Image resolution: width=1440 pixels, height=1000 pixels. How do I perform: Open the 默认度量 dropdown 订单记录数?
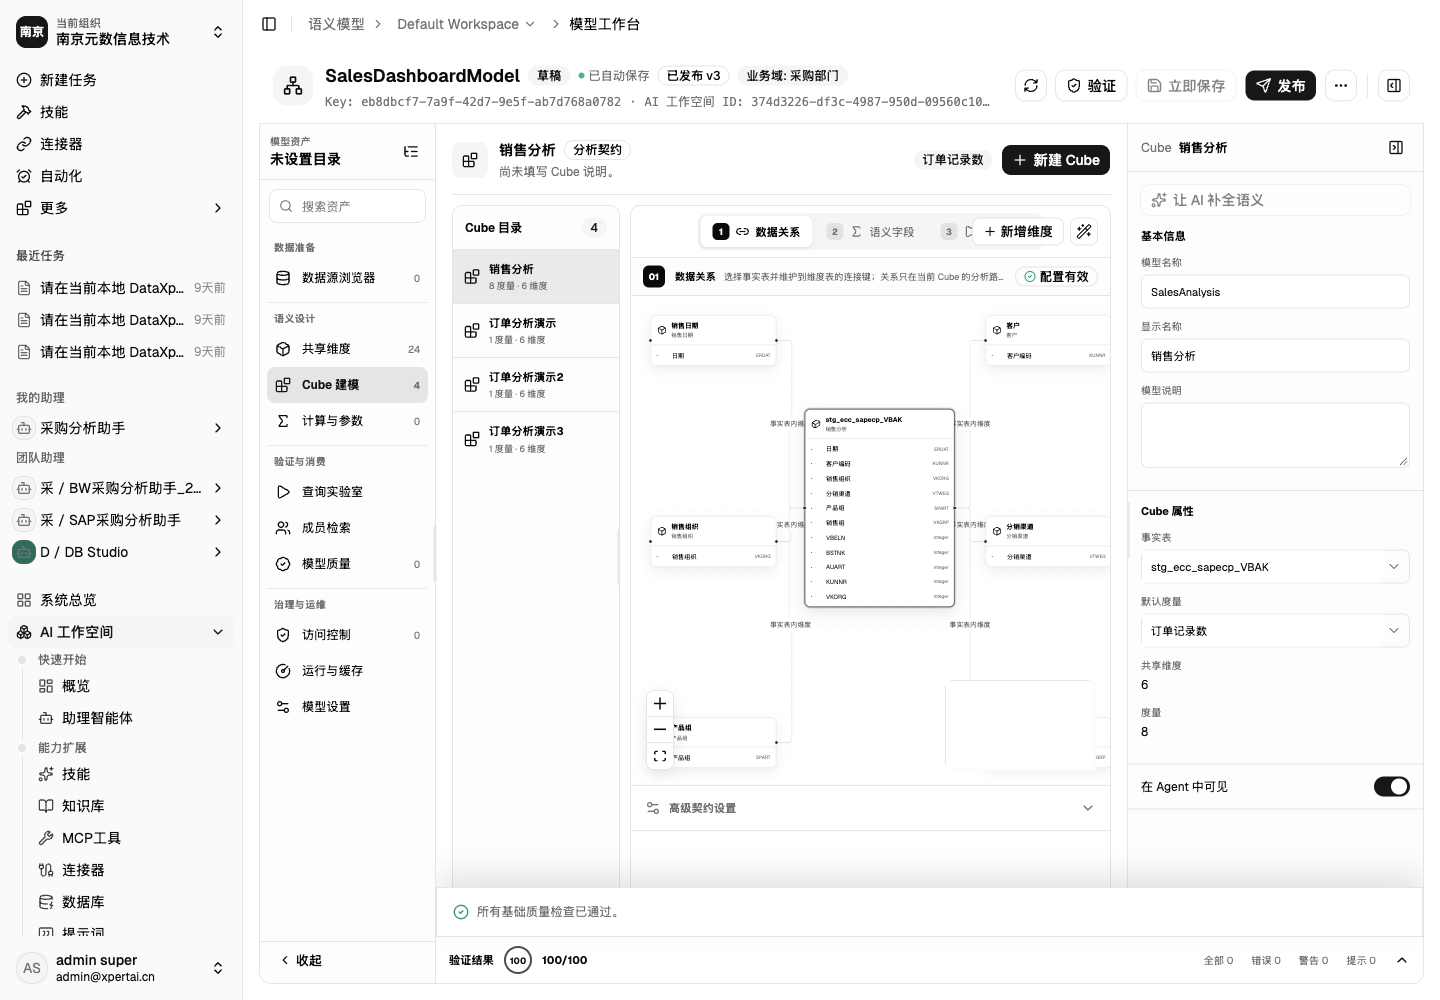[1275, 631]
